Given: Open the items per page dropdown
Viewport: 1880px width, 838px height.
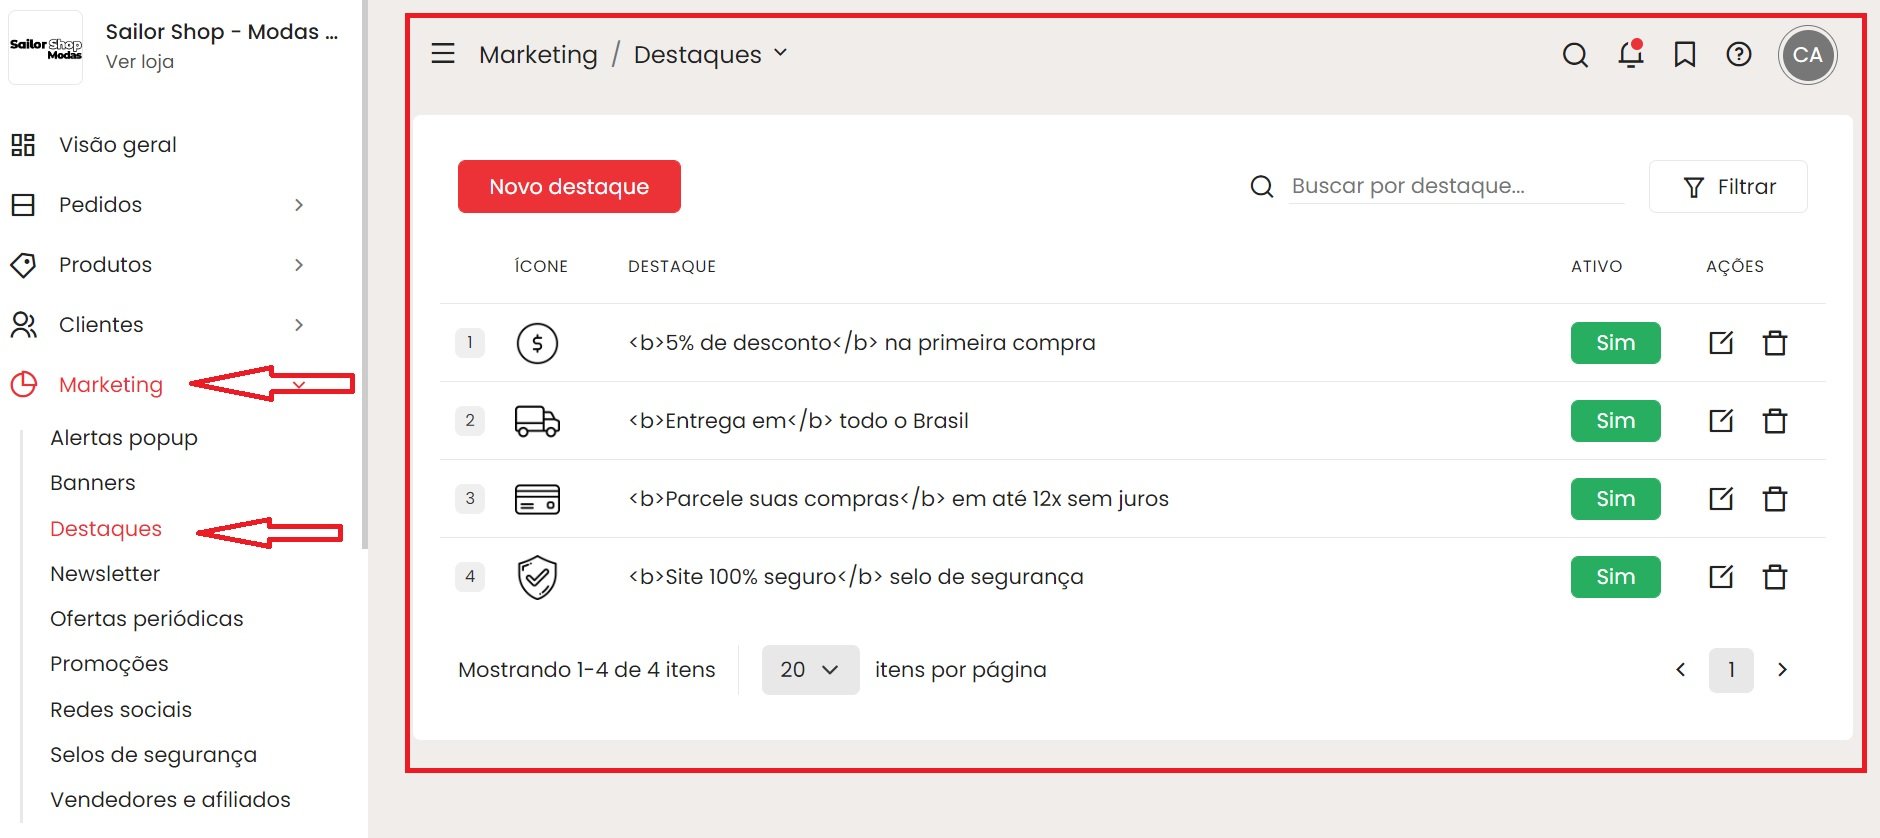Looking at the screenshot, I should coord(810,670).
